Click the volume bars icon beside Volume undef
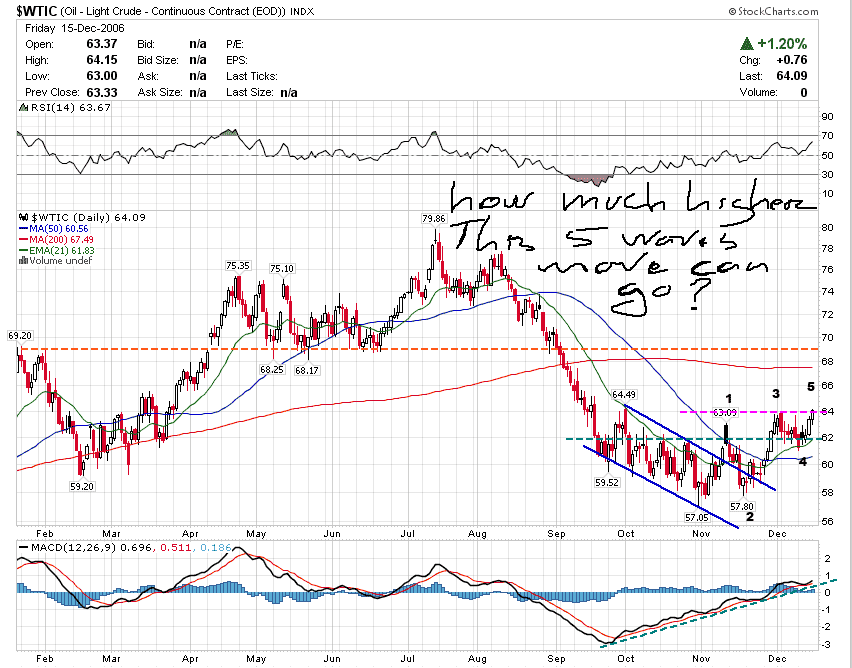This screenshot has height=668, width=852. coord(23,261)
